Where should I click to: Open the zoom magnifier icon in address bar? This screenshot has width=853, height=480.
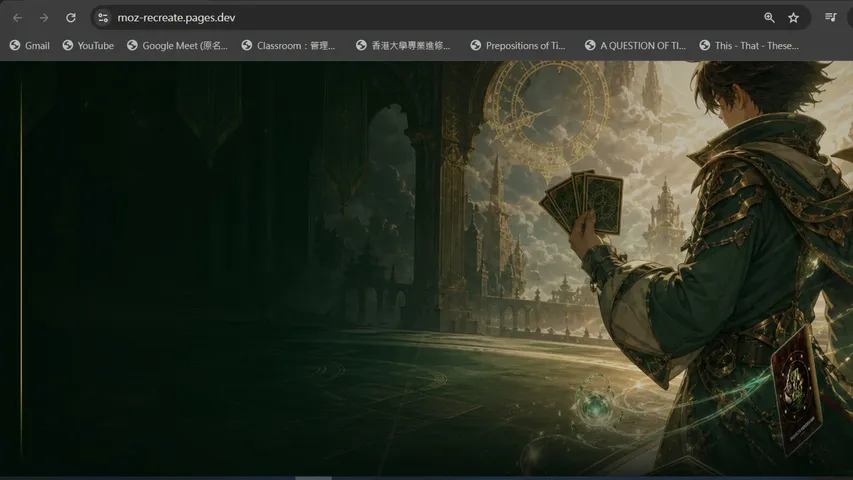coord(769,18)
